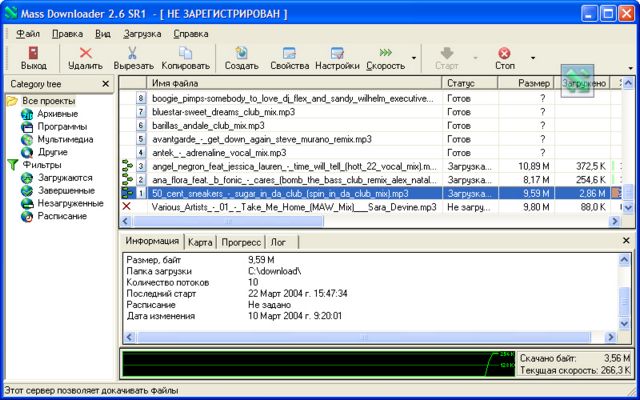The image size is (640, 400).
Task: Open the Файл menu
Action: point(28,34)
